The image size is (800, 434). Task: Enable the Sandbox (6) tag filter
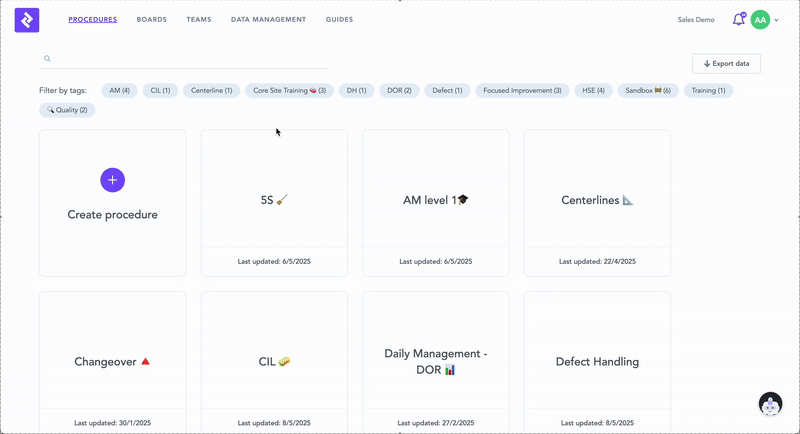(x=648, y=90)
